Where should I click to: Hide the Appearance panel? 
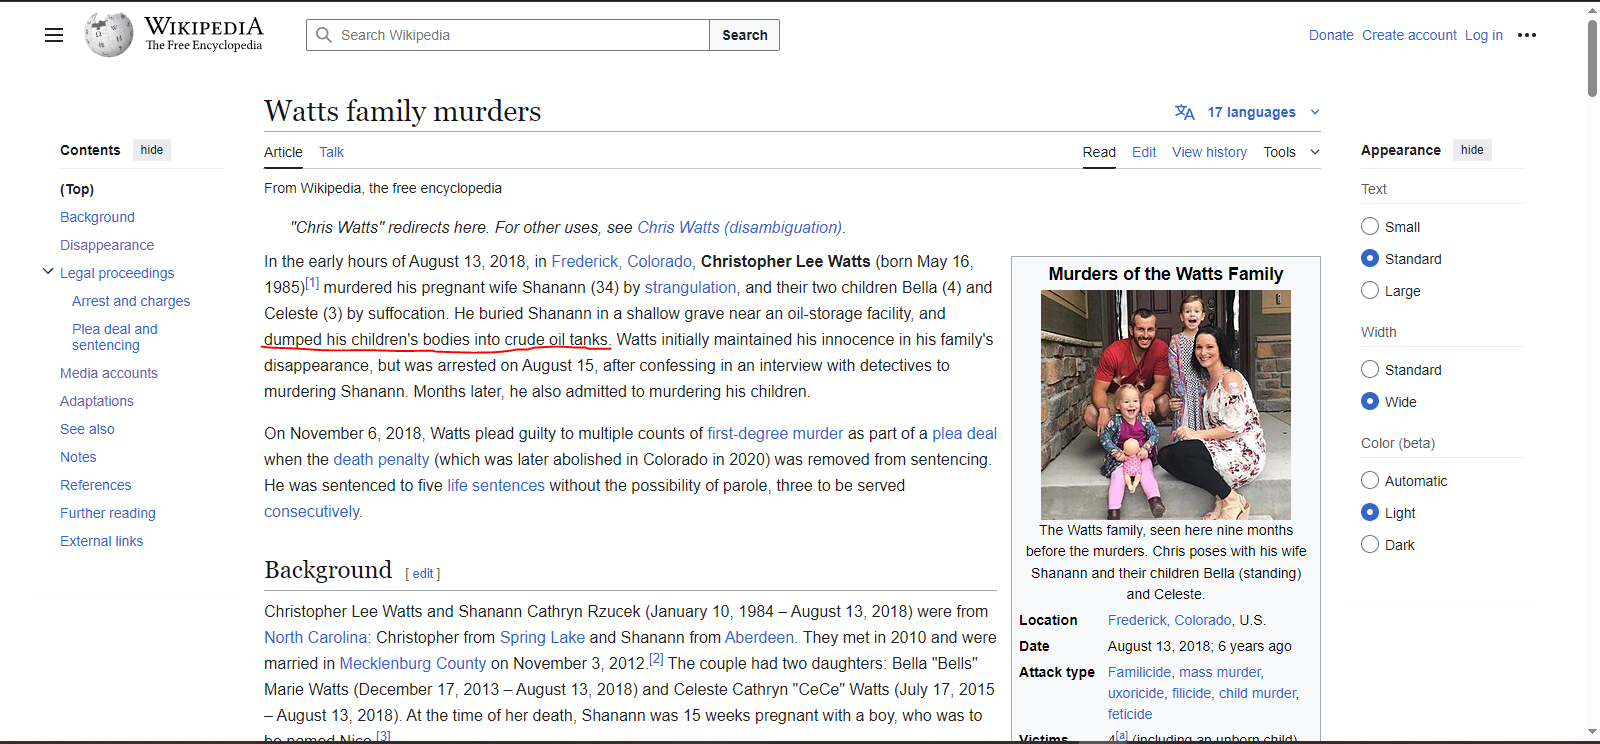pos(1472,150)
